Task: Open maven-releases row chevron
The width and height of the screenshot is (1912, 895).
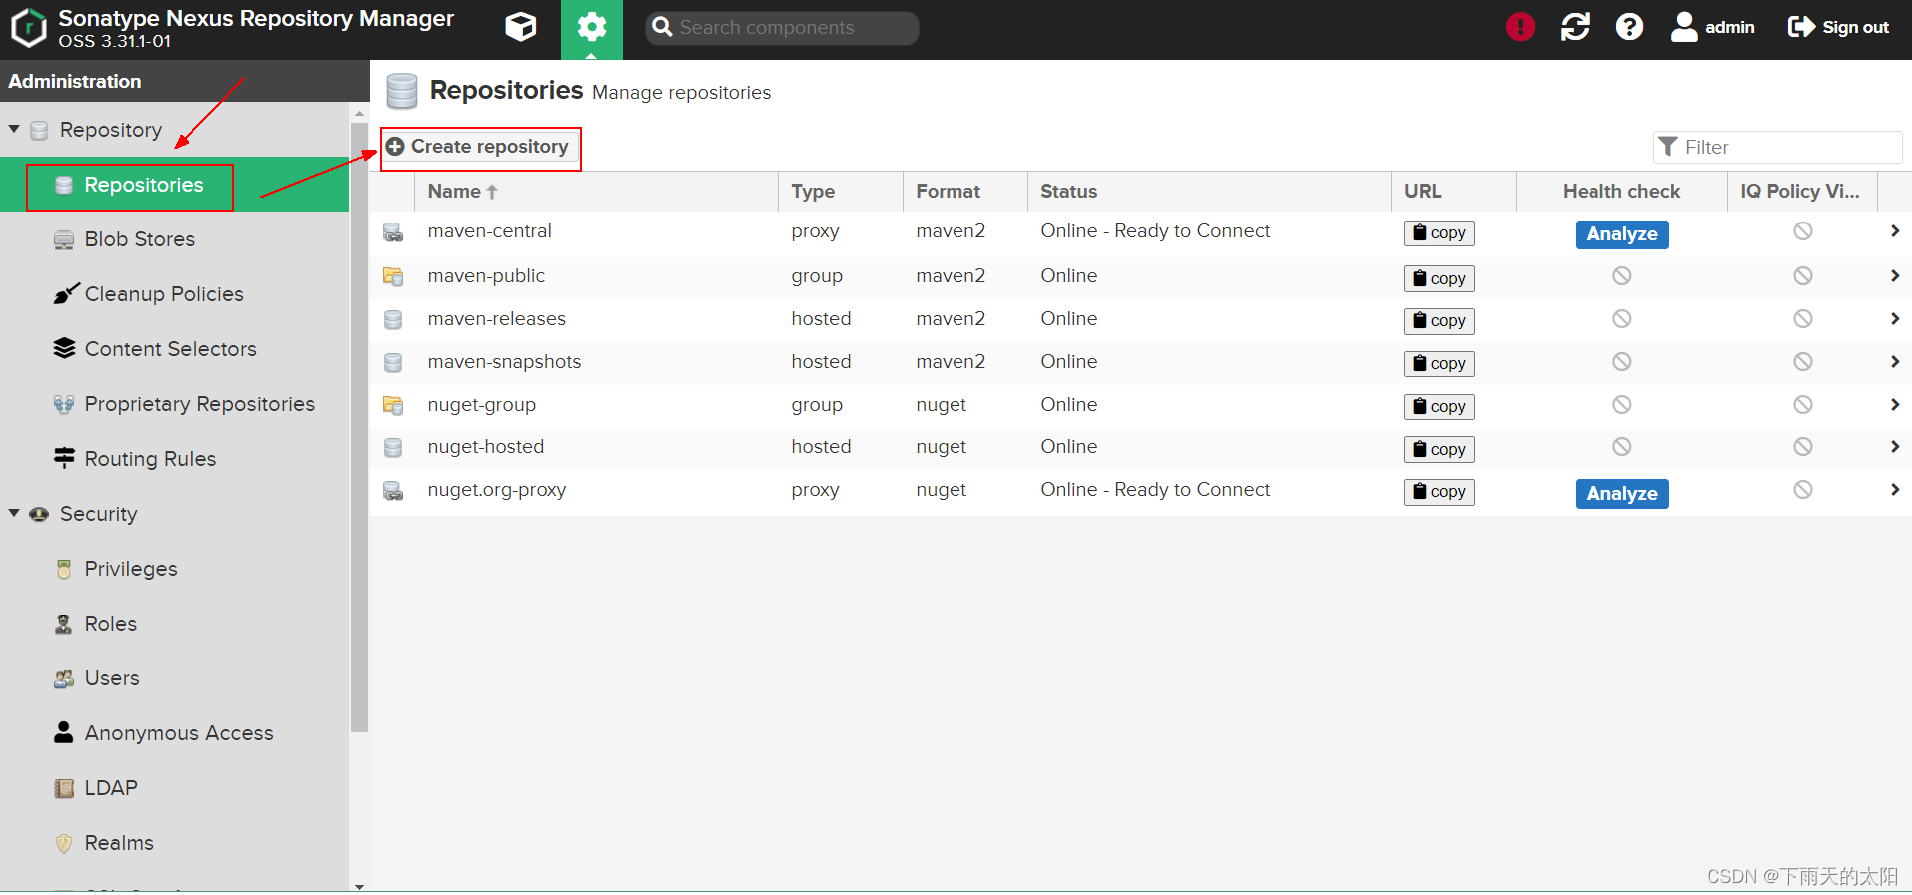Action: (1894, 318)
